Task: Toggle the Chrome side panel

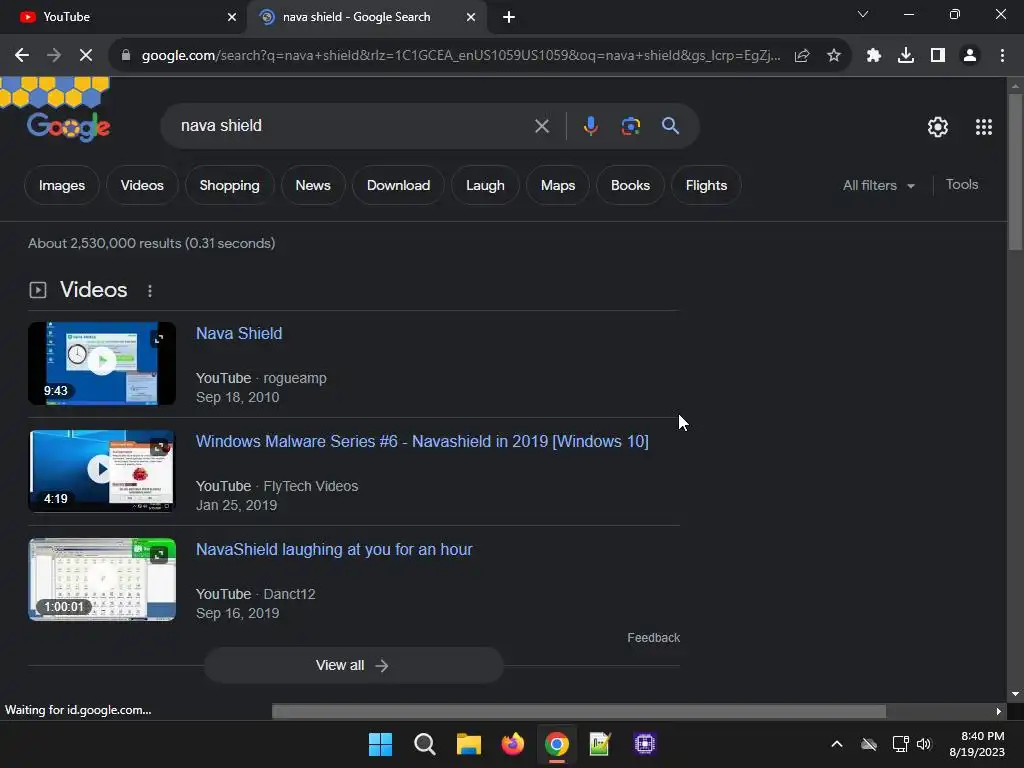Action: click(938, 56)
